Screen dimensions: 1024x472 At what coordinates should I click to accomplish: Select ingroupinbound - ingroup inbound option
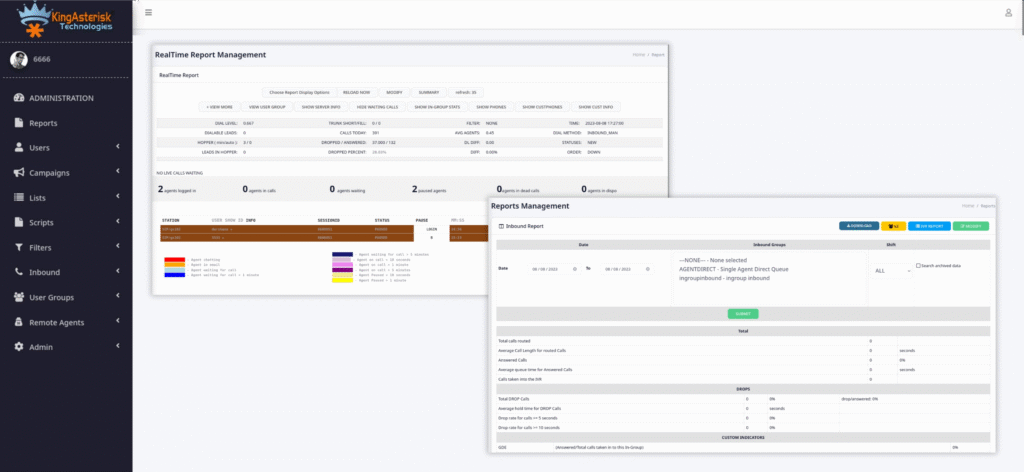pos(724,278)
